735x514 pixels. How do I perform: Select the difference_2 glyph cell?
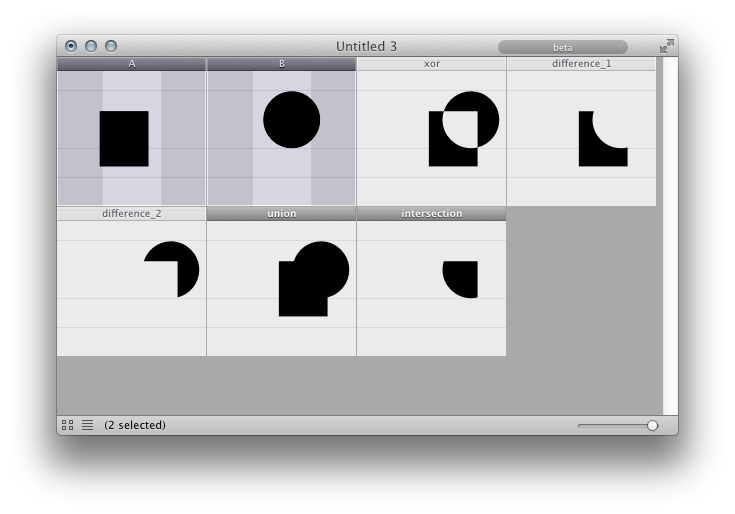click(x=132, y=288)
